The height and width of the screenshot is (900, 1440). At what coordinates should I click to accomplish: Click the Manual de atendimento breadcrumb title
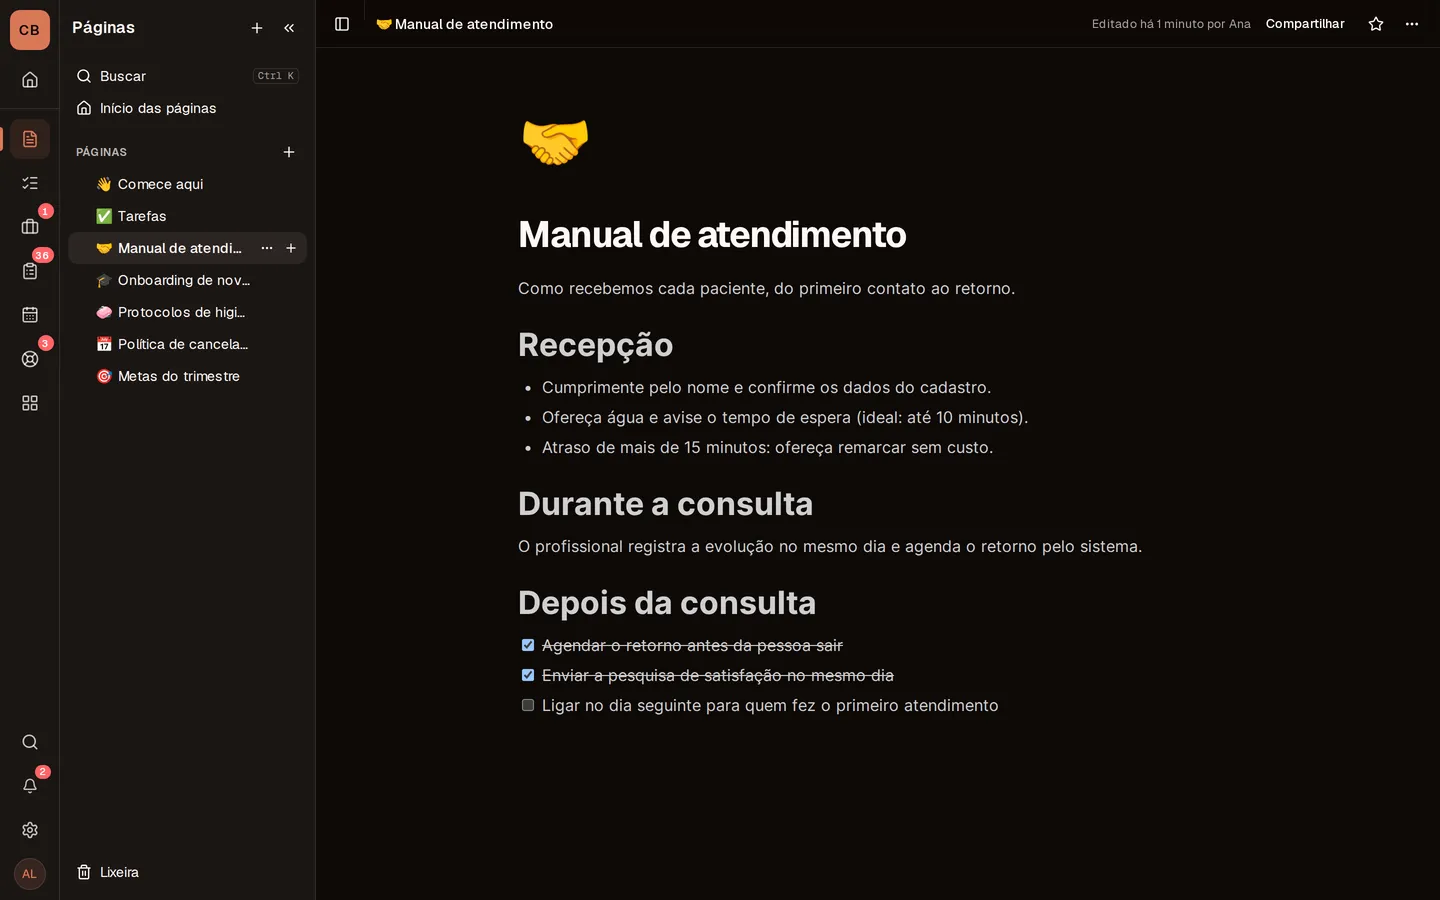465,24
